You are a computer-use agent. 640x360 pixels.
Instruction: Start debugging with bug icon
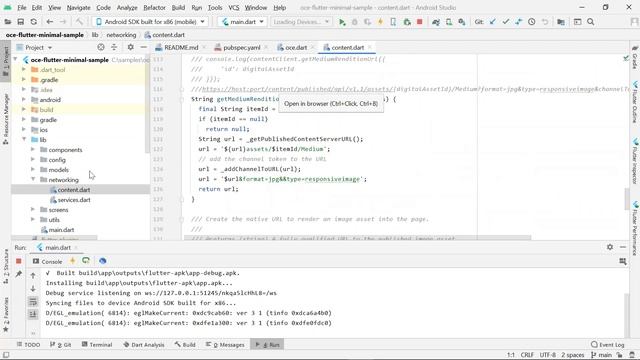pyautogui.click(x=354, y=22)
